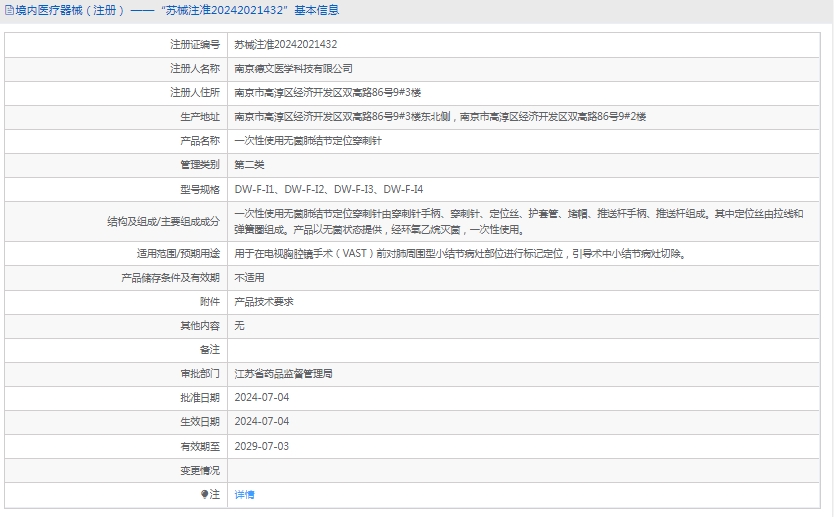Click the 适用范围/预期用途 usage text

click(x=459, y=254)
